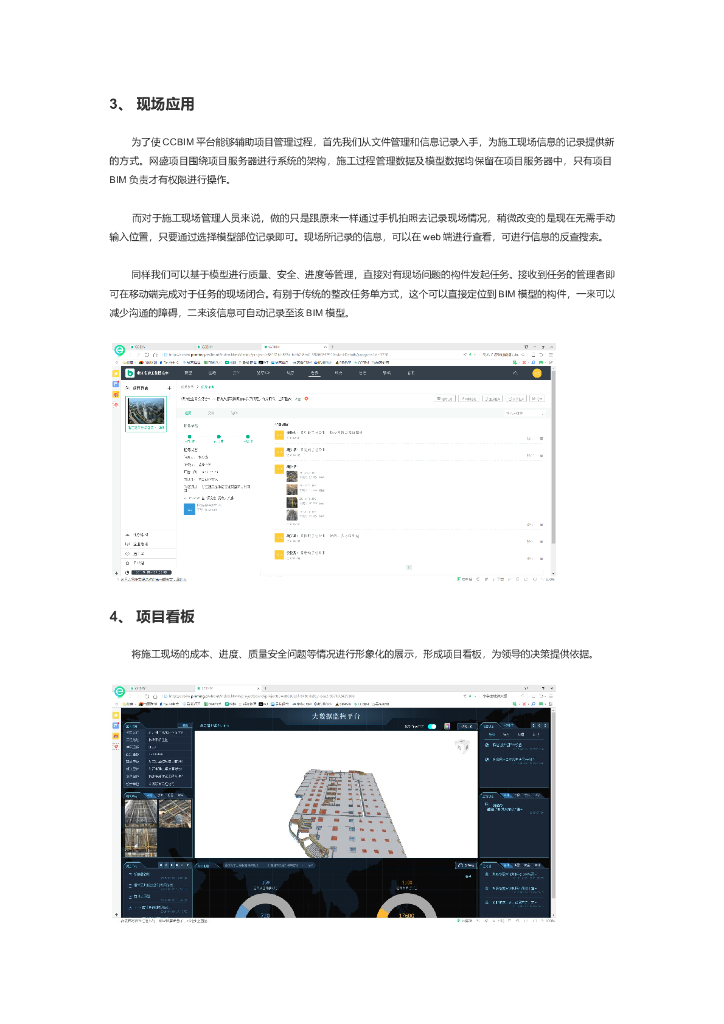
Task: Click the yellow avatar icon of the first comment entry
Action: point(279,434)
